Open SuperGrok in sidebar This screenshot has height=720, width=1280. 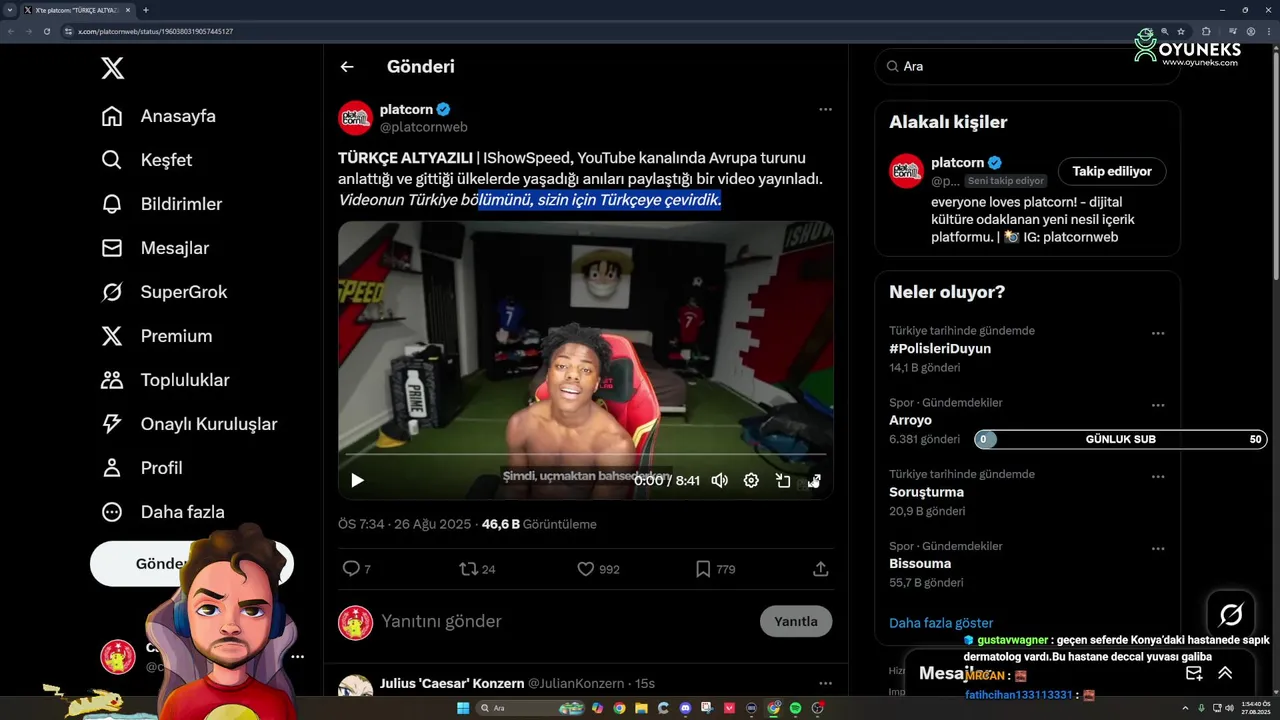click(165, 292)
